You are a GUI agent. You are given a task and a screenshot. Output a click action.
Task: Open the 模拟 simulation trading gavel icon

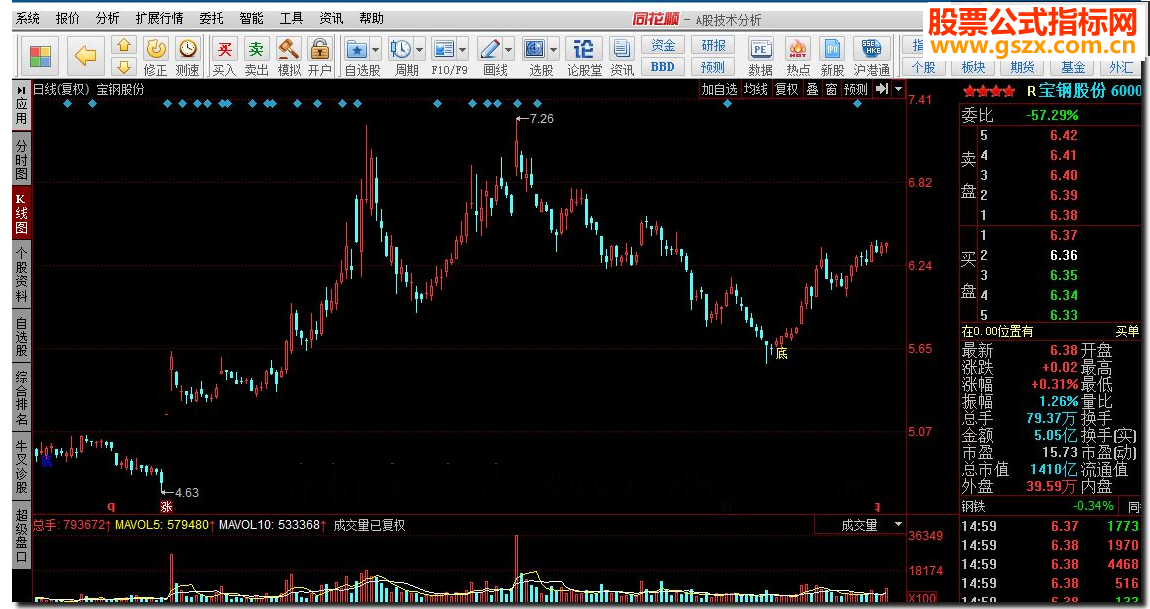289,50
